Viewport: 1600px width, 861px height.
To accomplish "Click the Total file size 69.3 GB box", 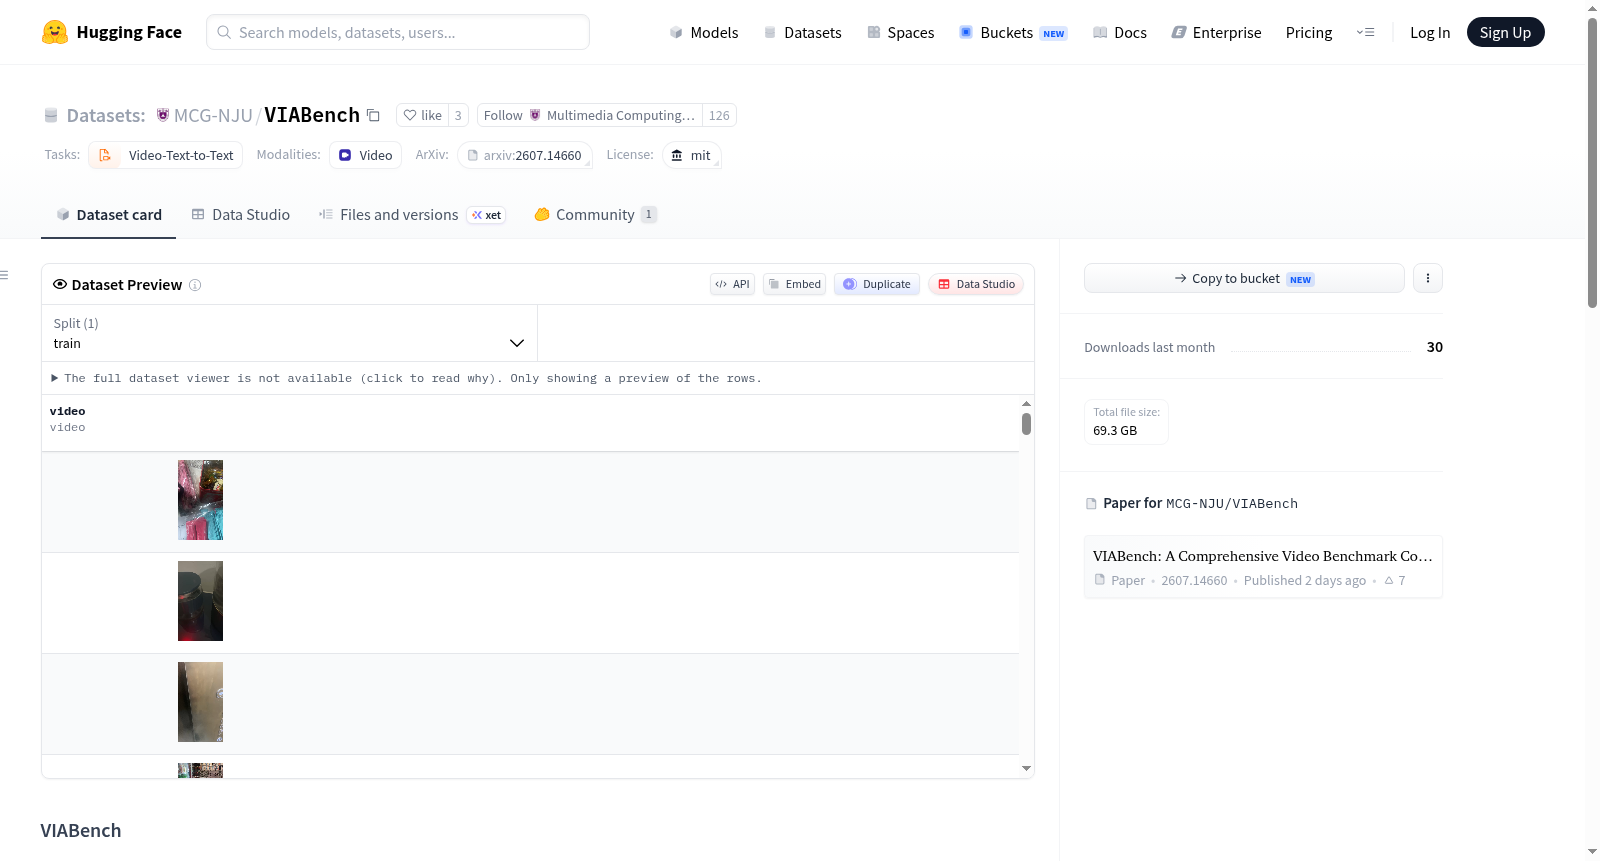I will pos(1126,422).
